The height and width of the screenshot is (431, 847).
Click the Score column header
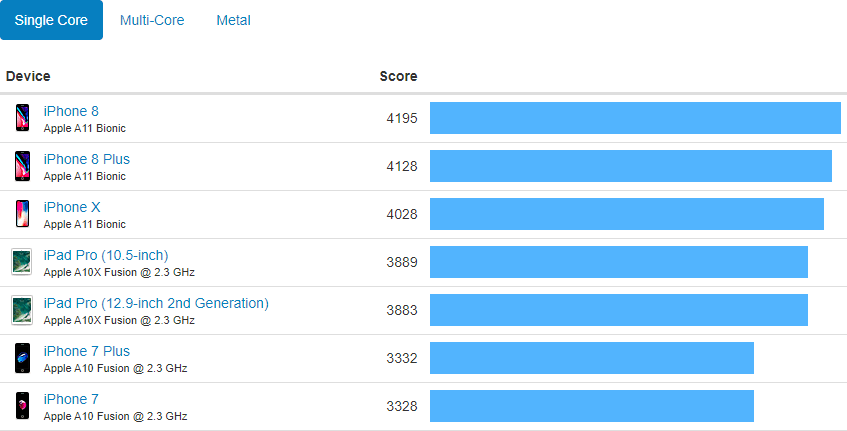[398, 76]
